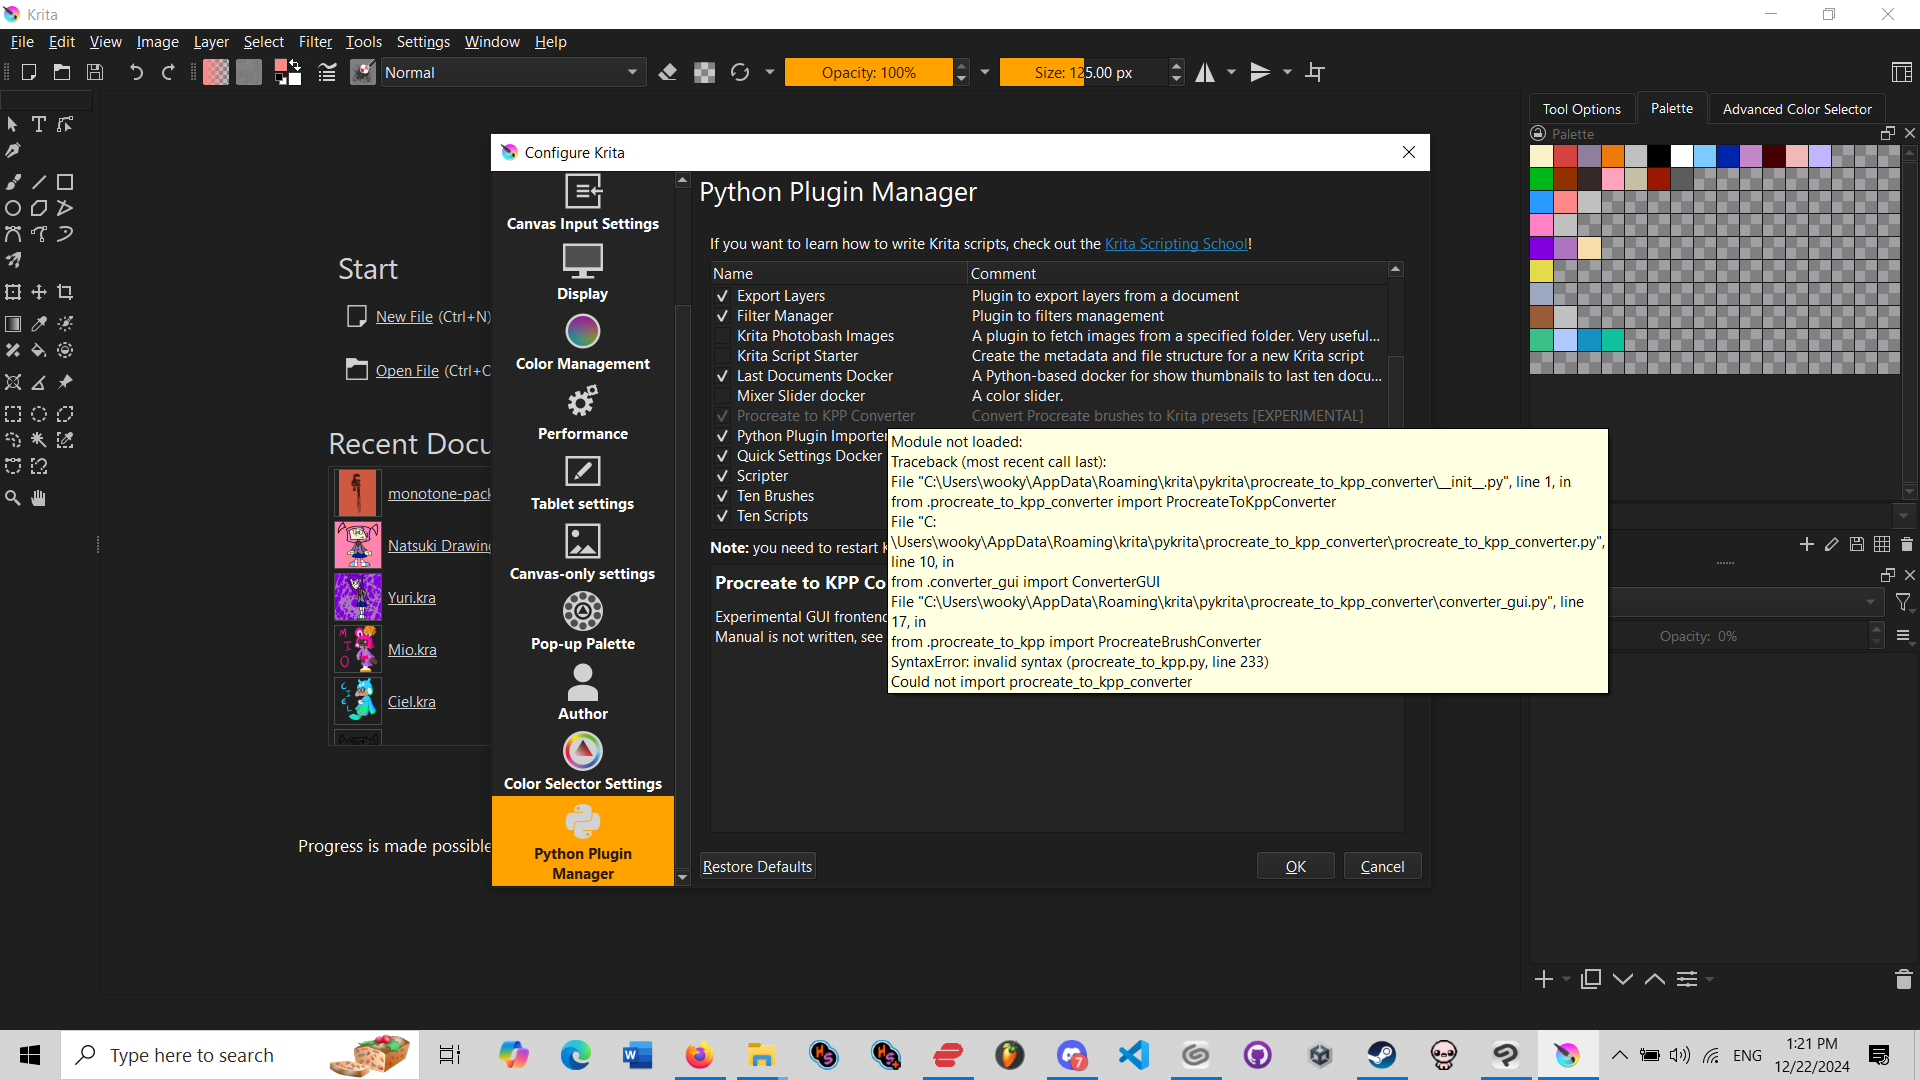Image resolution: width=1920 pixels, height=1080 pixels.
Task: Expand the Add Layer dropdown arrow
Action: click(x=1566, y=979)
